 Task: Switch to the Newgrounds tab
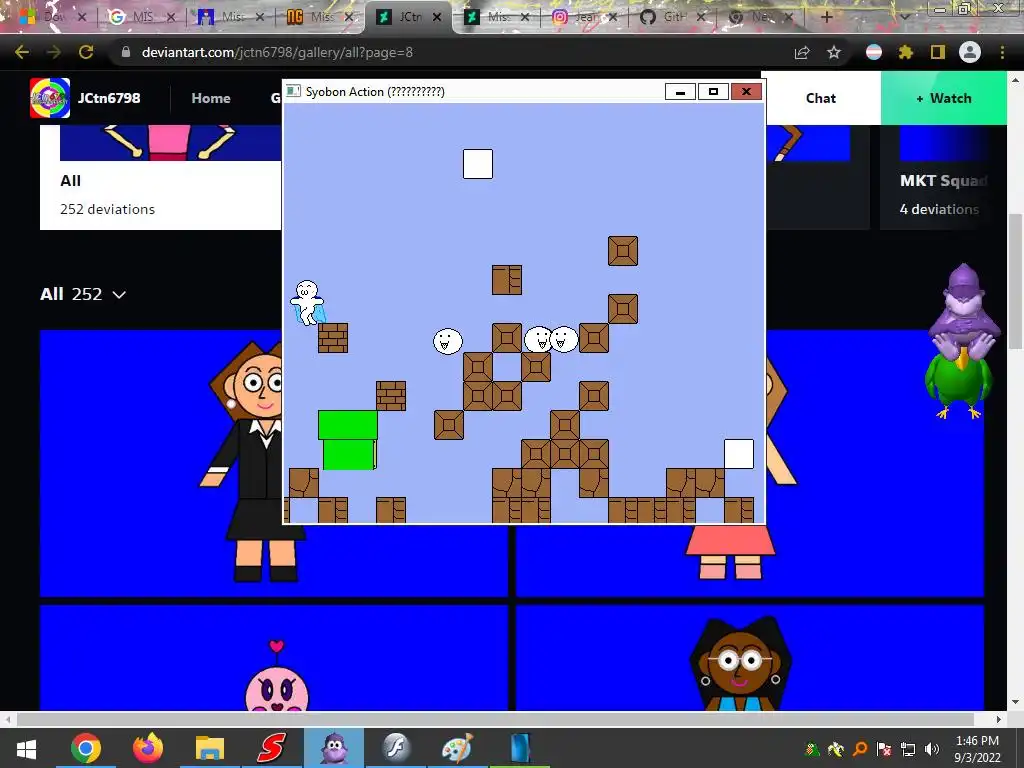pos(321,17)
